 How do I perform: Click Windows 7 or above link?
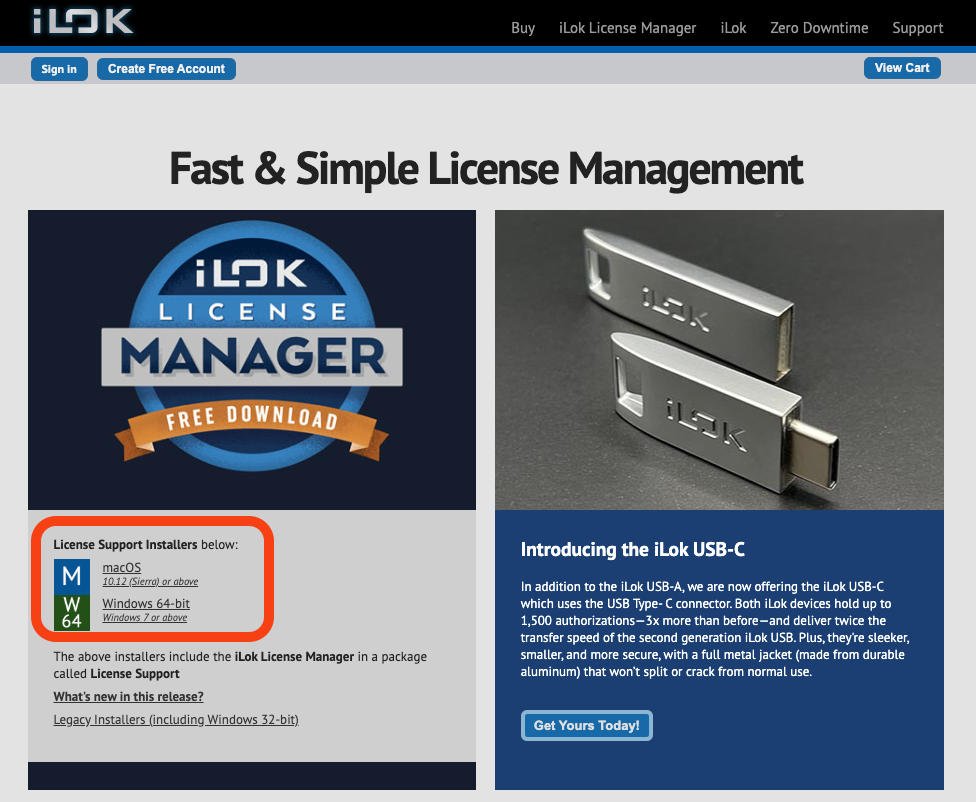(144, 618)
